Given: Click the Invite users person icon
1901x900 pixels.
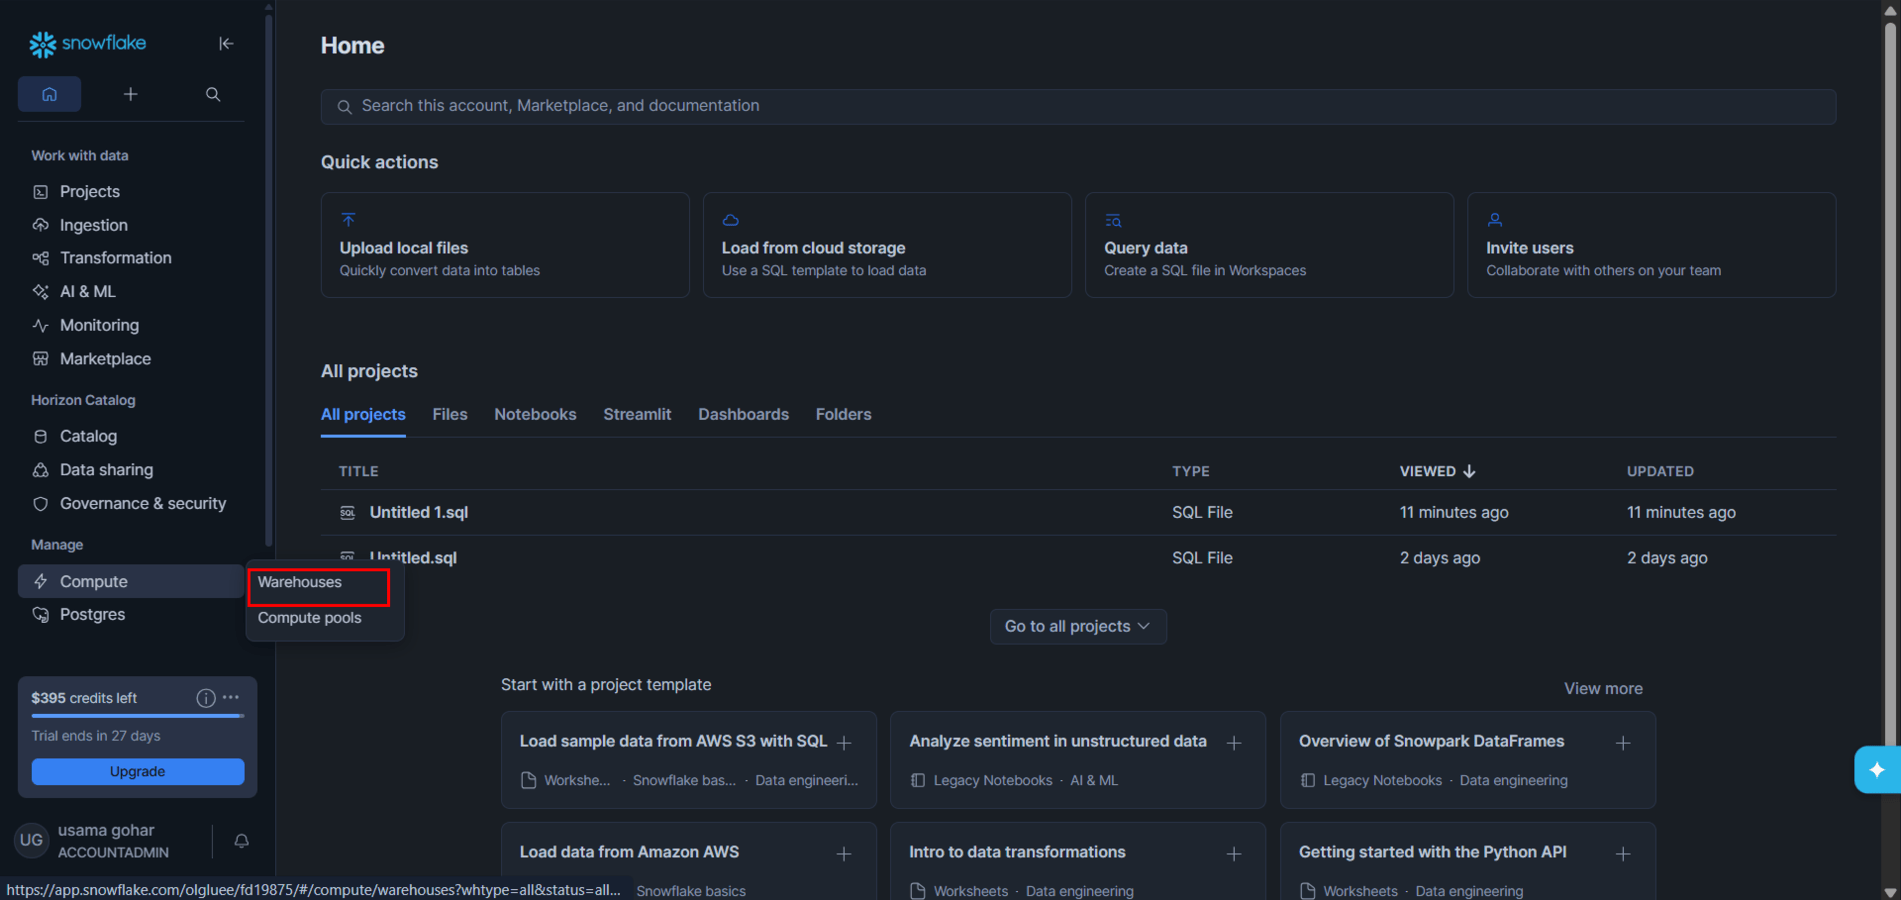Looking at the screenshot, I should (1495, 220).
